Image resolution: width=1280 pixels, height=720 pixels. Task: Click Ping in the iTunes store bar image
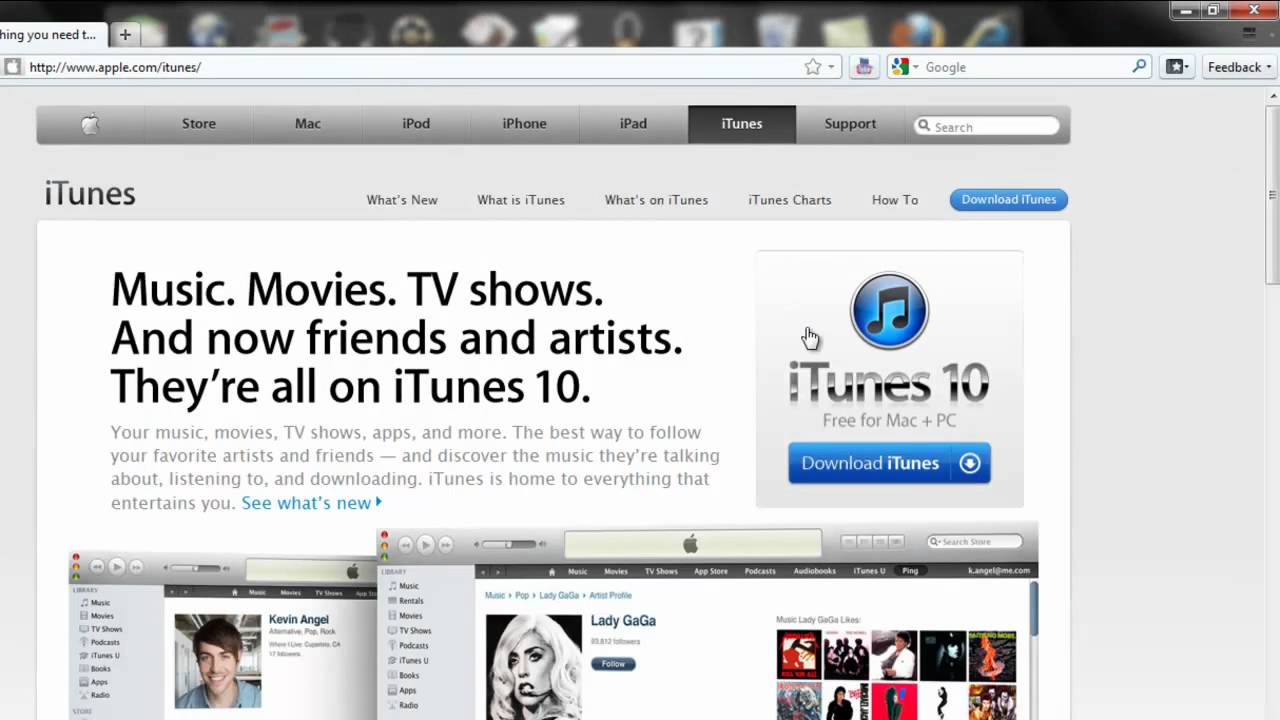click(910, 571)
